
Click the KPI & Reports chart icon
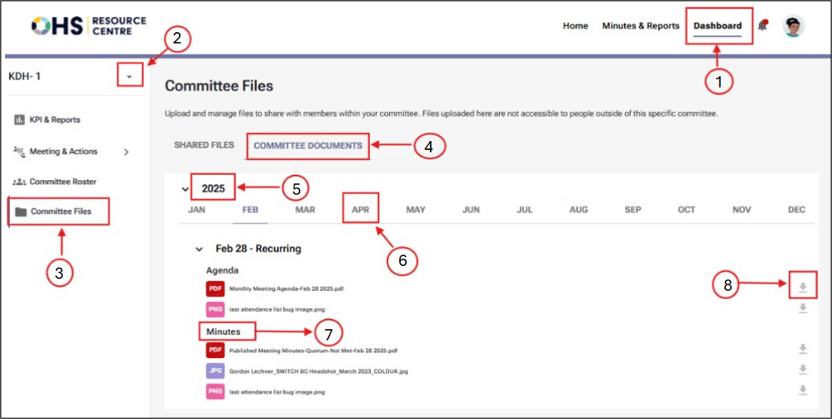pyautogui.click(x=19, y=120)
